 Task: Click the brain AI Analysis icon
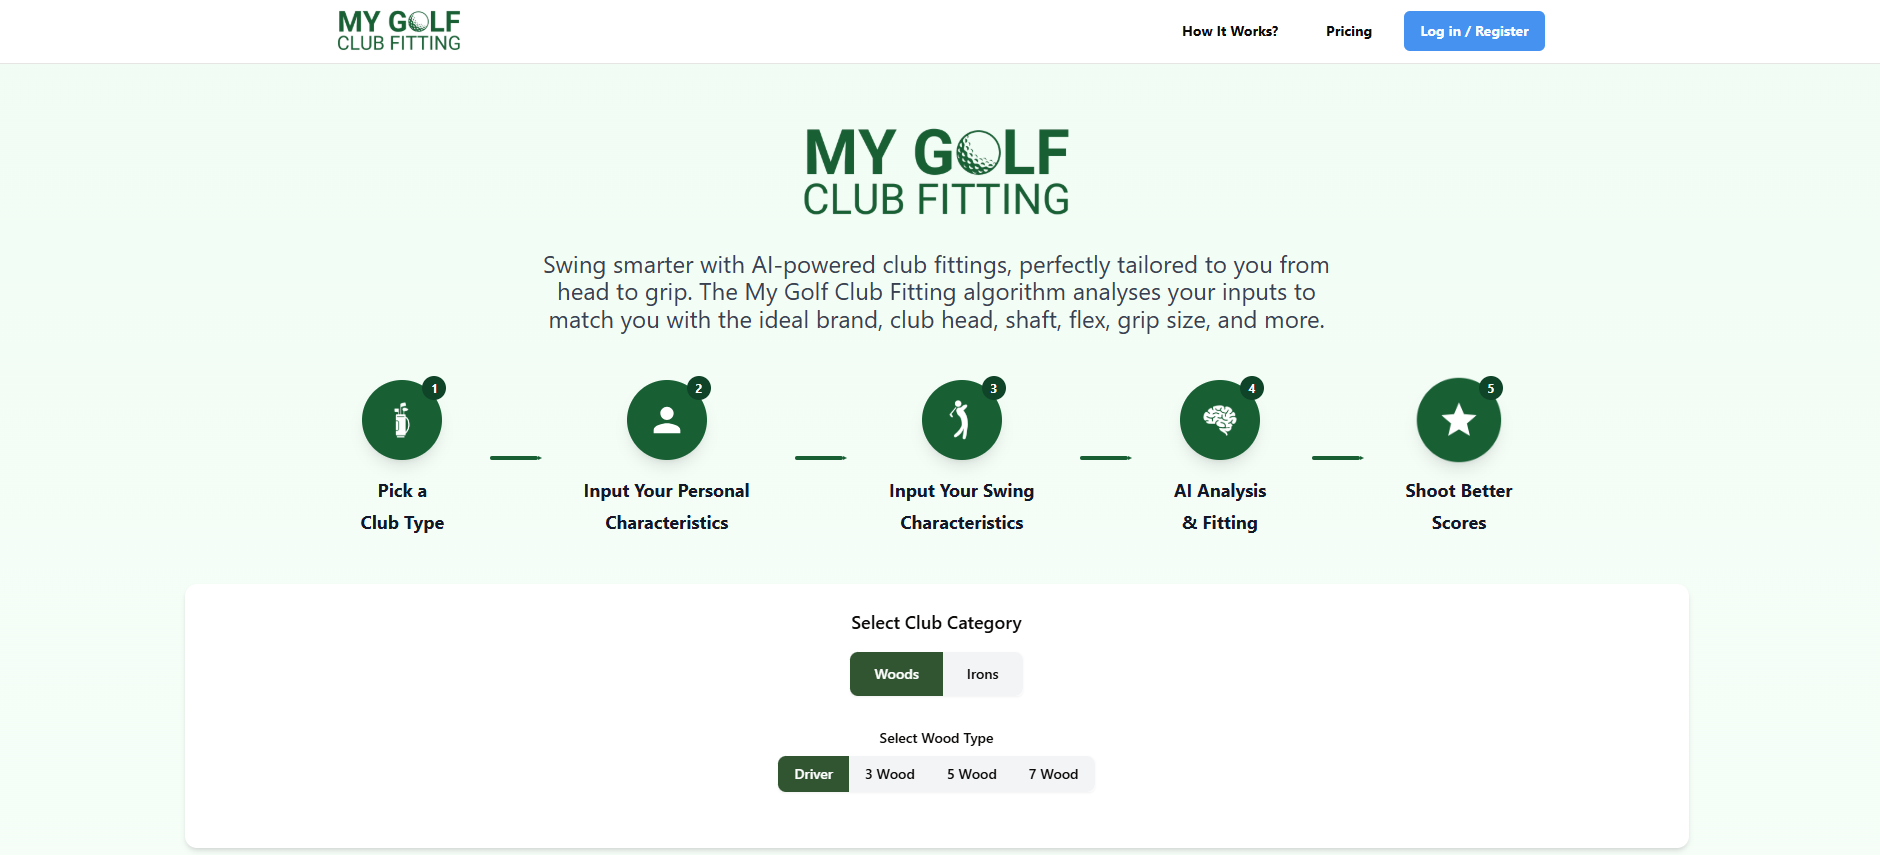[1220, 420]
